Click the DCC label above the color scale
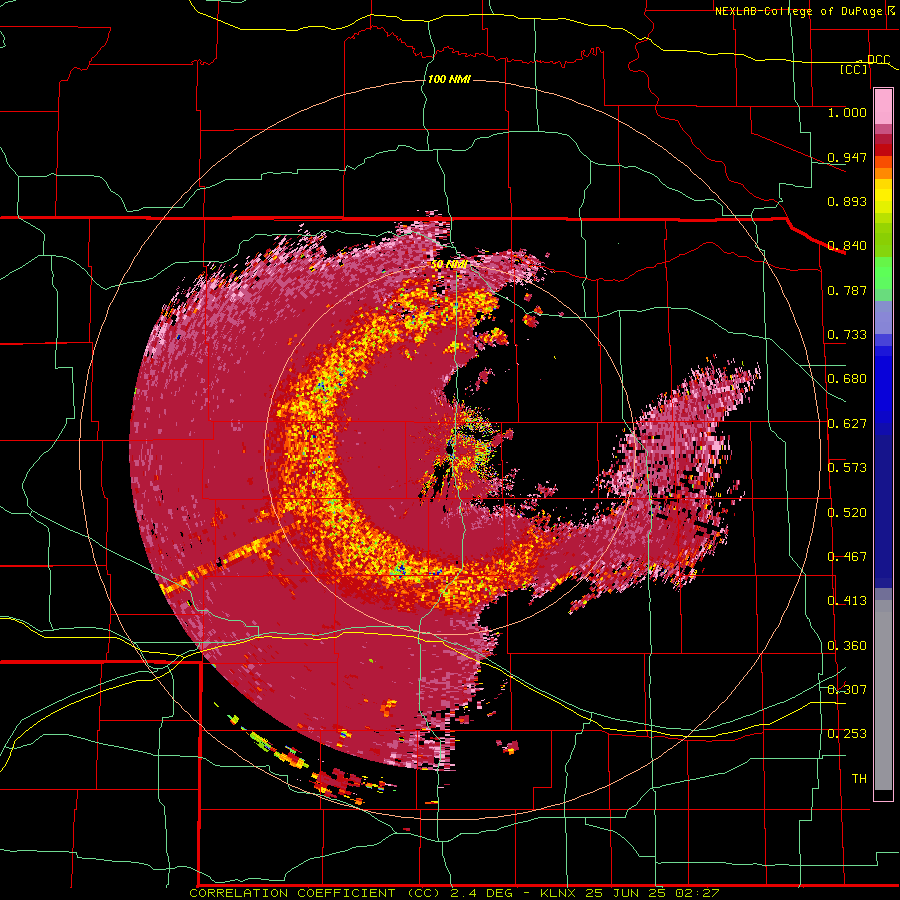Image resolution: width=900 pixels, height=900 pixels. (x=878, y=59)
